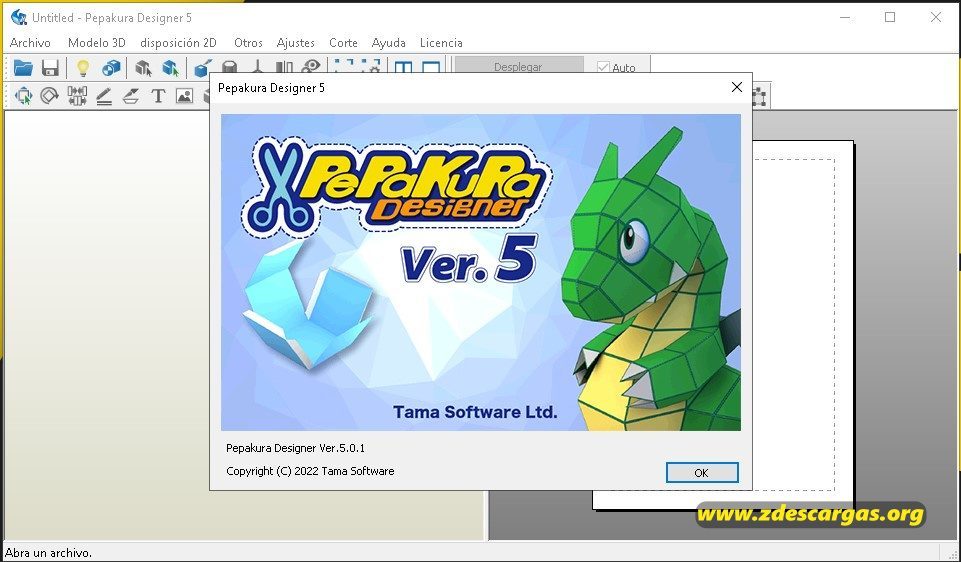
Task: Open the Licencia menu
Action: click(x=441, y=43)
